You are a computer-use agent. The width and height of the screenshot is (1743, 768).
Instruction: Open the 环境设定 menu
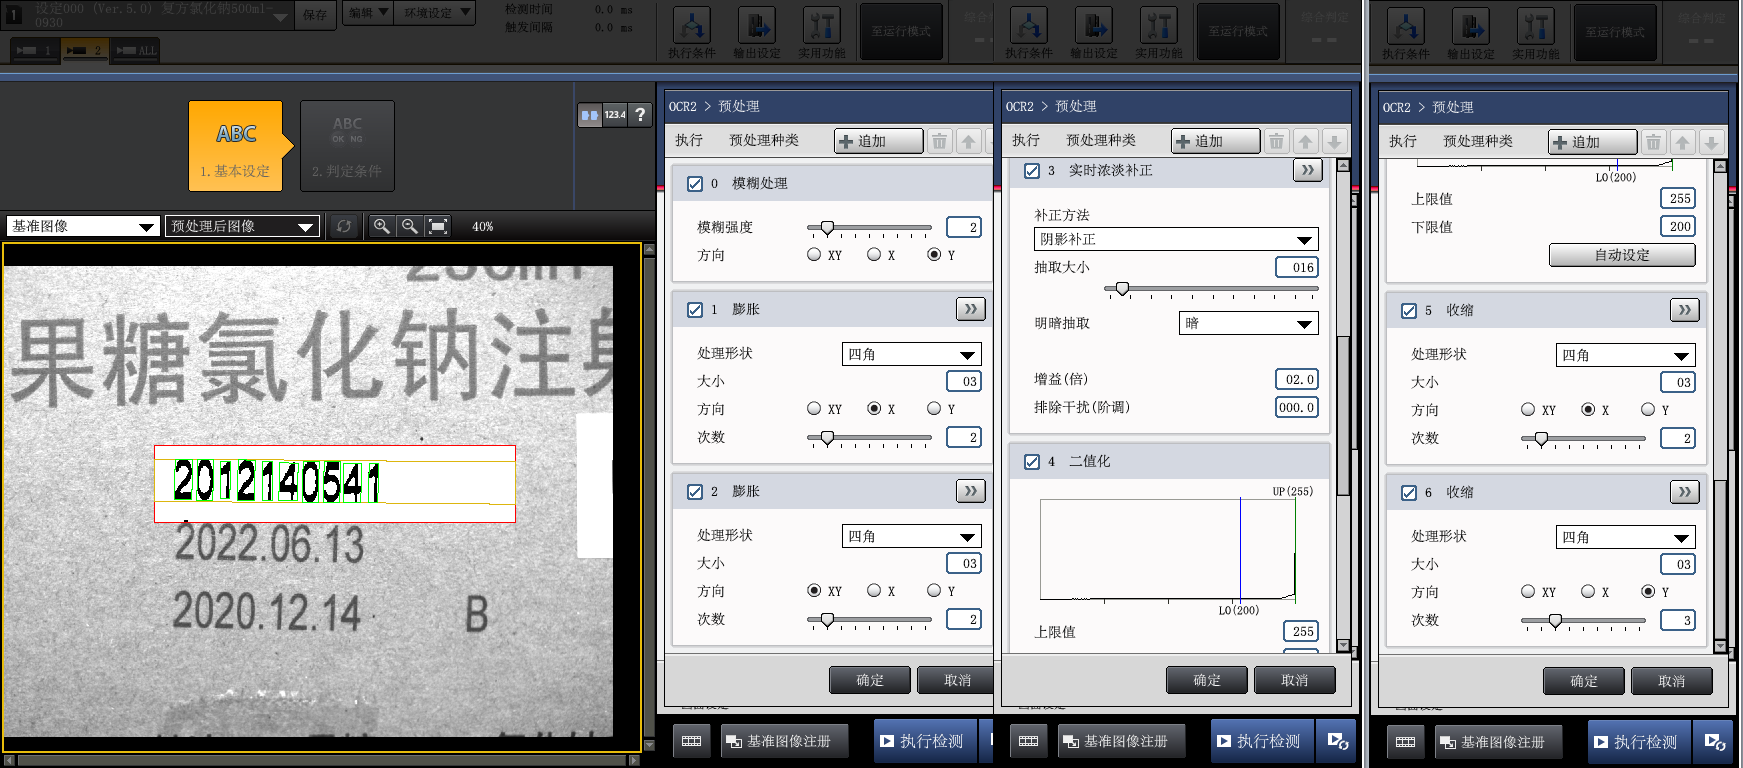click(436, 13)
